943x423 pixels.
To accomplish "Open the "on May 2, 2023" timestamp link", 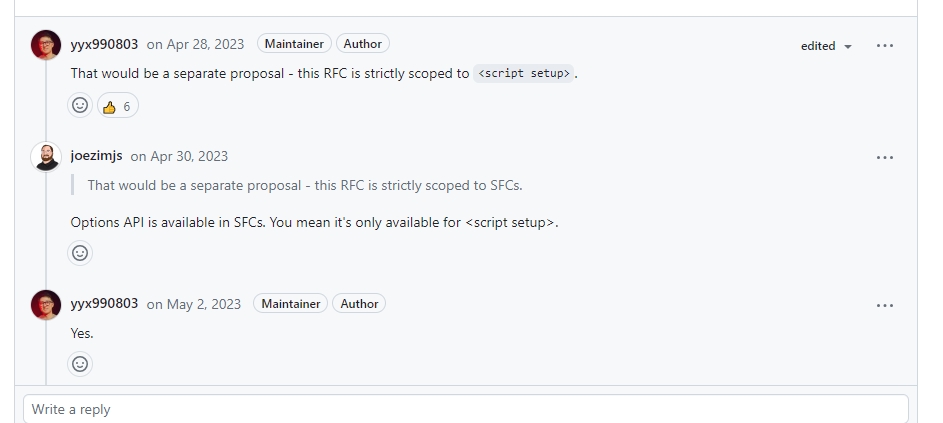I will (194, 304).
